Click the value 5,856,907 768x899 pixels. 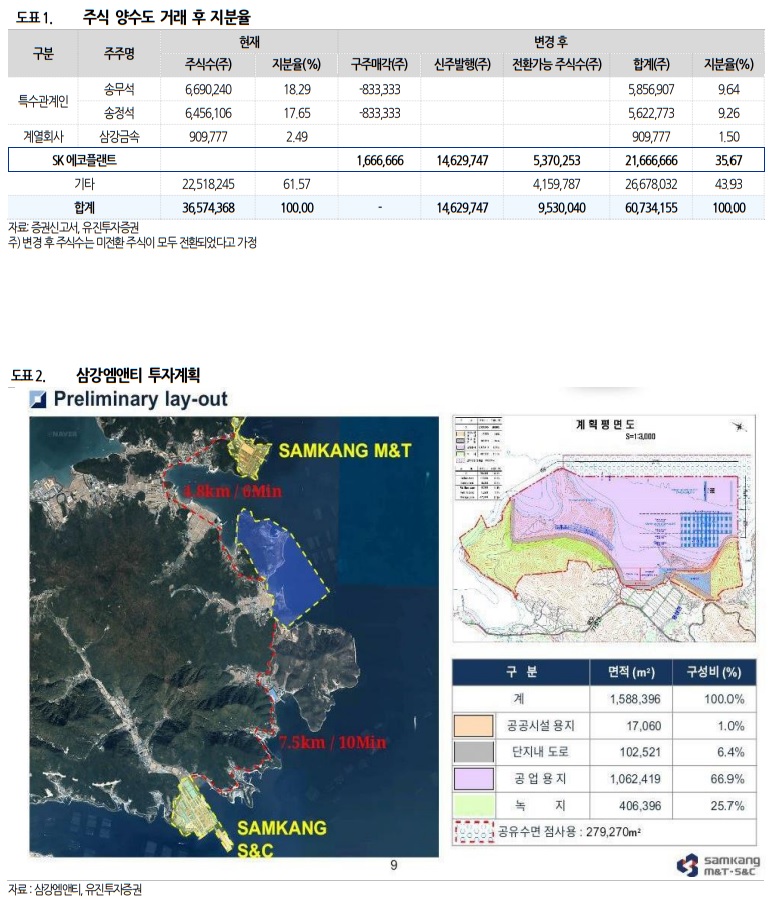point(651,89)
